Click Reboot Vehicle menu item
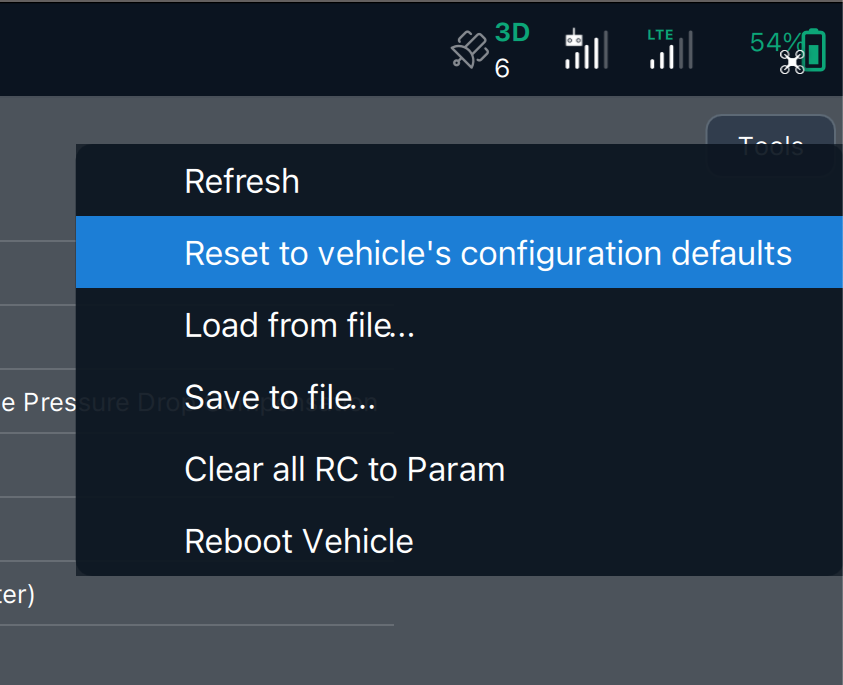The height and width of the screenshot is (685, 843). (298, 541)
